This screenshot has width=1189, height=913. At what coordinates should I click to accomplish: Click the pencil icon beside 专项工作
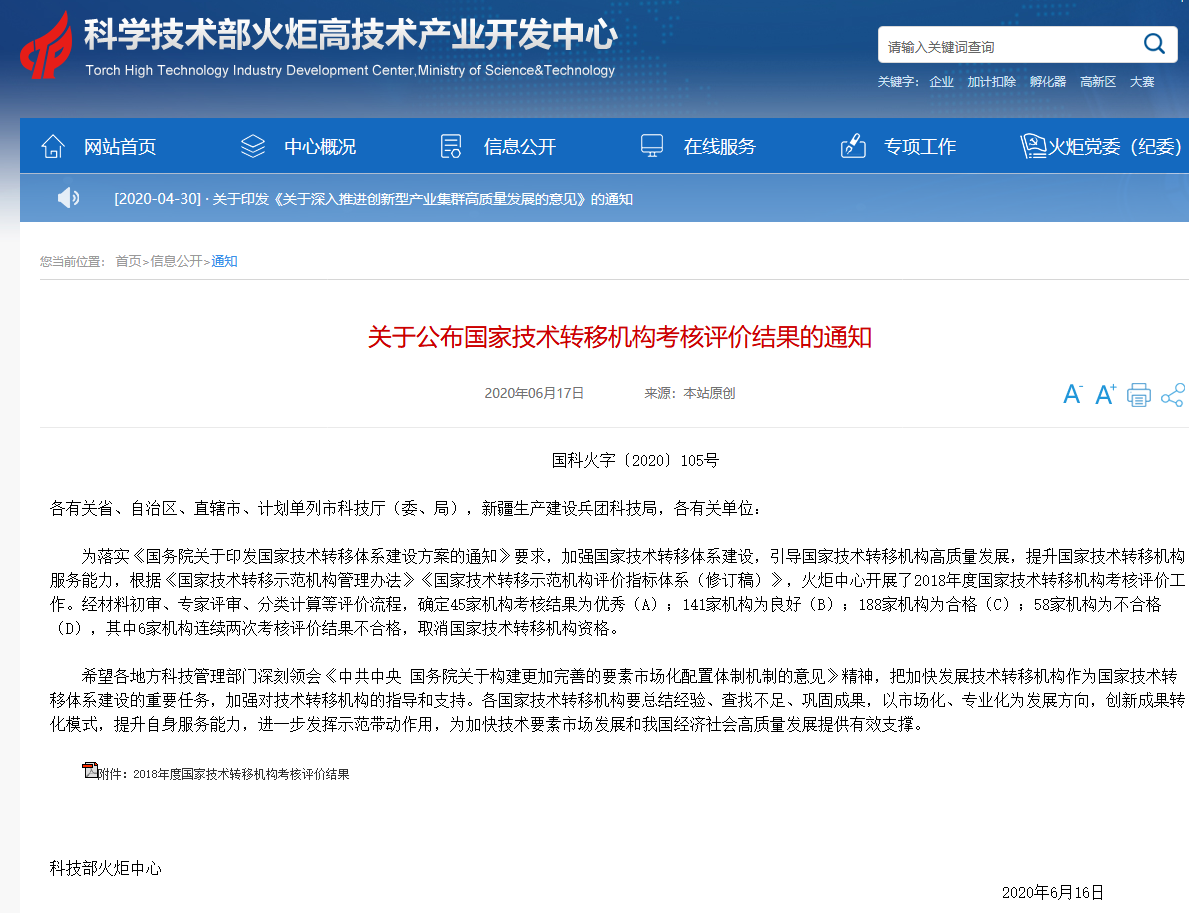[853, 146]
